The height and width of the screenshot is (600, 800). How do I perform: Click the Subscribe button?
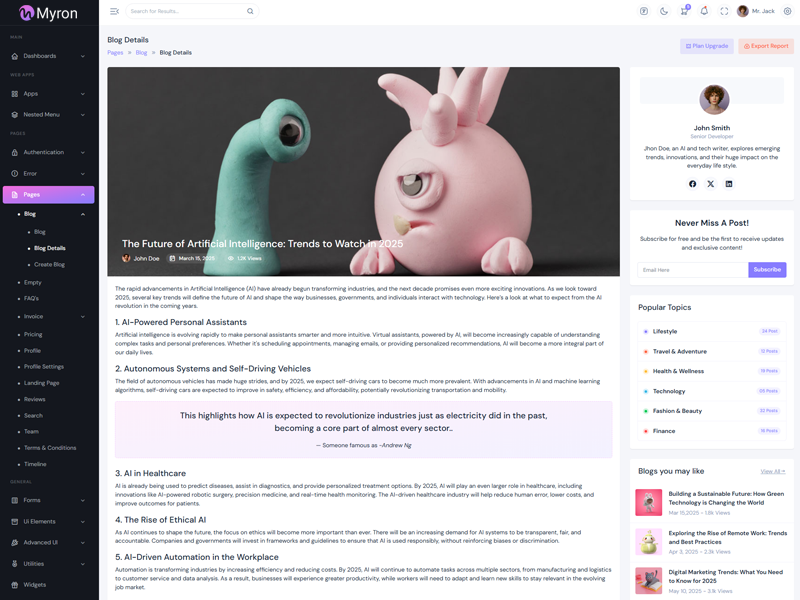point(767,270)
